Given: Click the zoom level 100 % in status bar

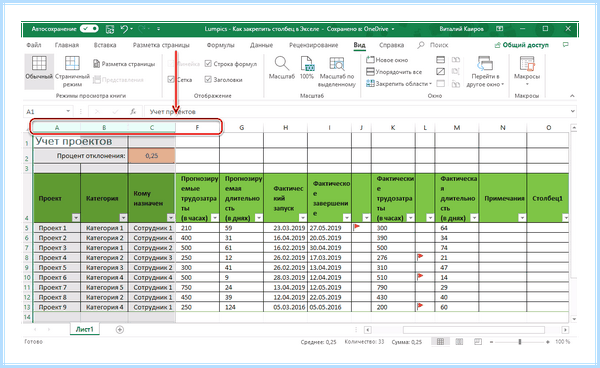Looking at the screenshot, I should point(563,342).
